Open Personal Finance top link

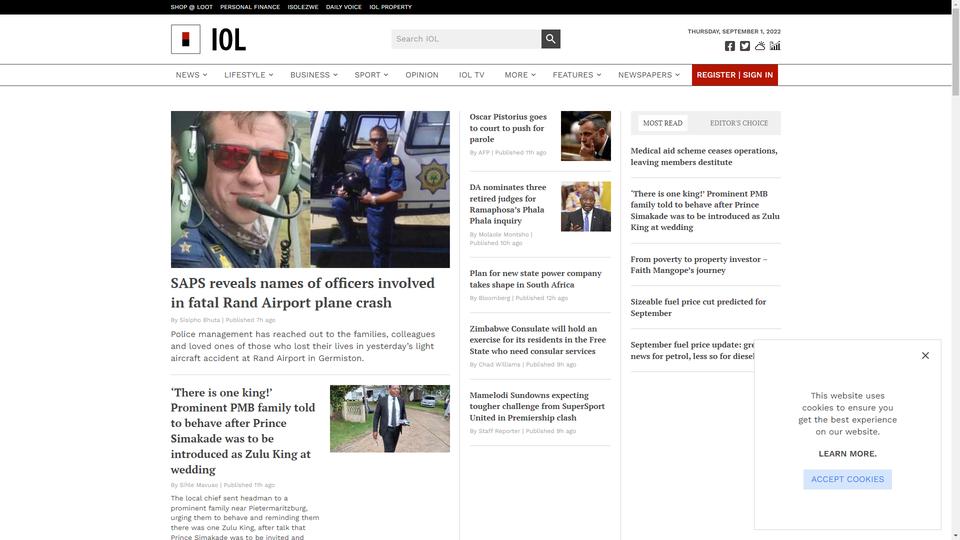pyautogui.click(x=250, y=7)
